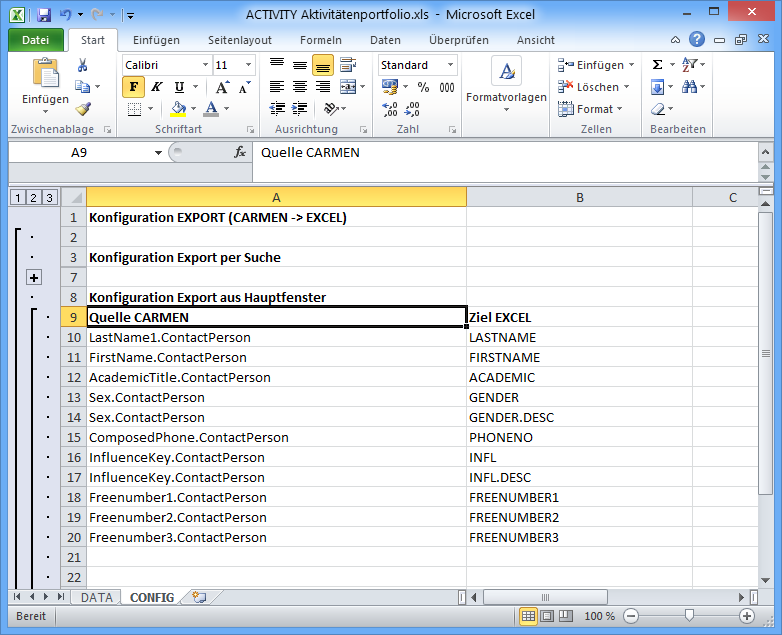Toggle bottom vertical alignment button
The image size is (782, 635).
click(x=322, y=65)
